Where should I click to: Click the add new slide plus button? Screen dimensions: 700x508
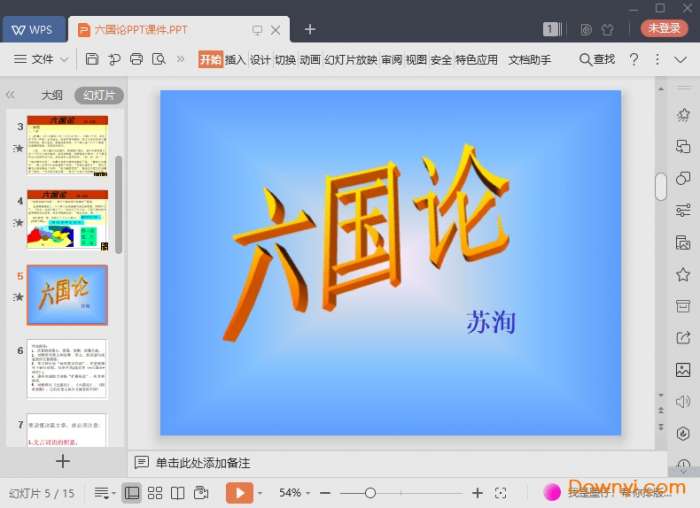click(x=63, y=461)
